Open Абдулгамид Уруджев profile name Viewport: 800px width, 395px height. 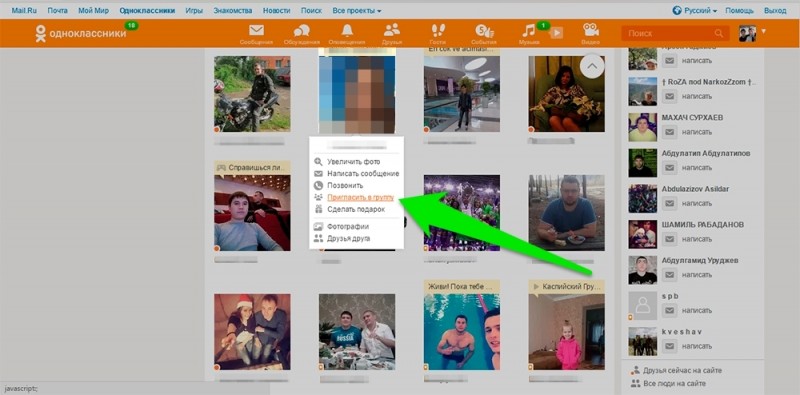point(701,260)
